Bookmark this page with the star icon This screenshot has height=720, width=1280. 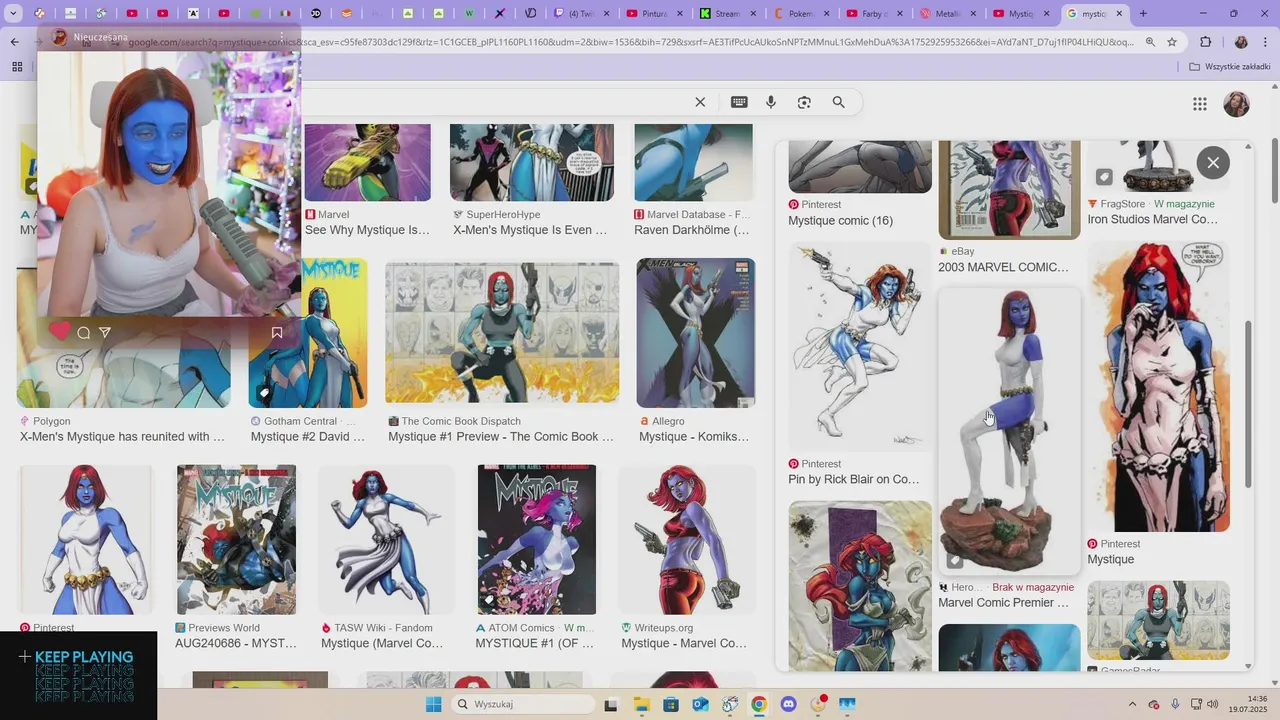(1172, 42)
